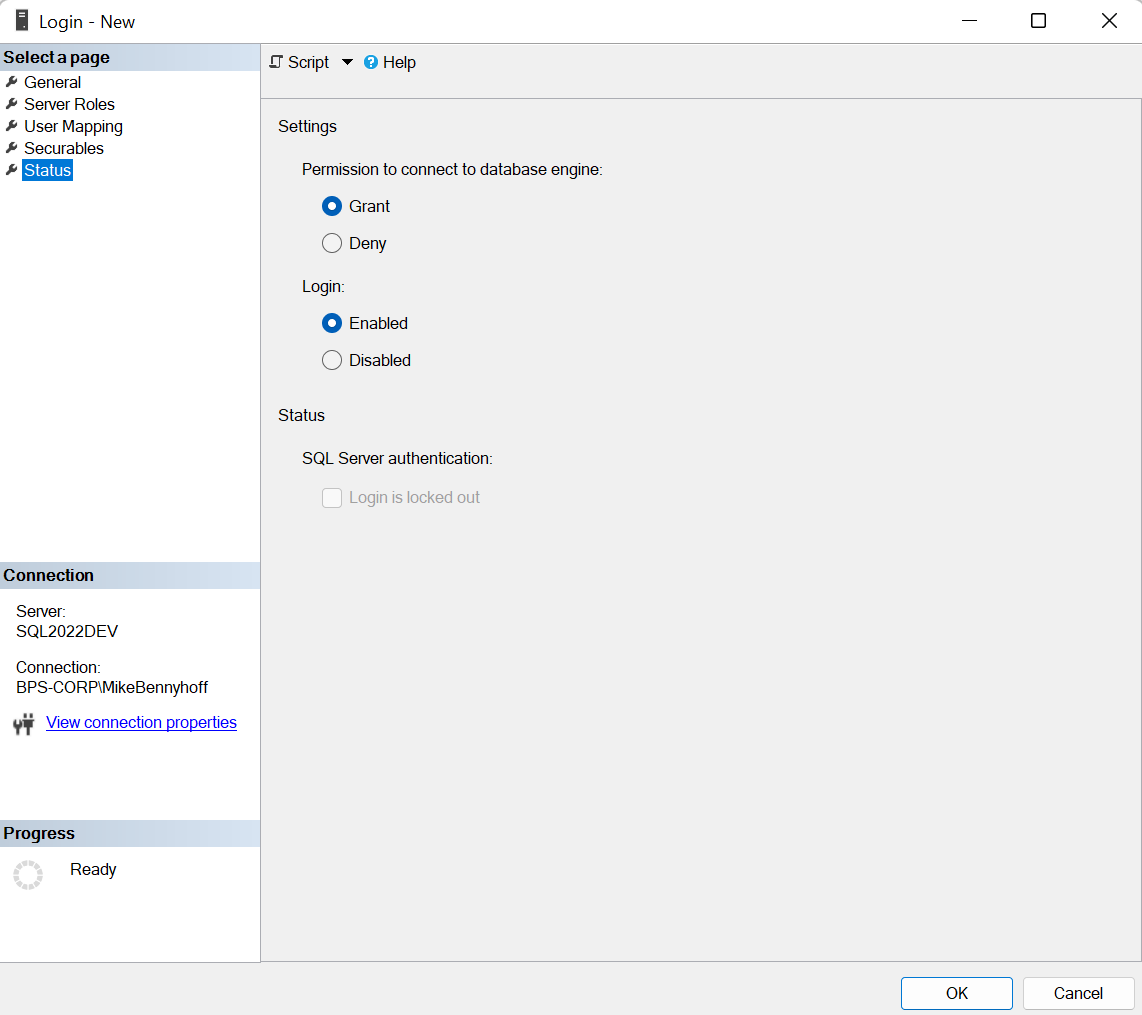Image resolution: width=1142 pixels, height=1015 pixels.
Task: Click the SQL Server authentication label
Action: [398, 459]
